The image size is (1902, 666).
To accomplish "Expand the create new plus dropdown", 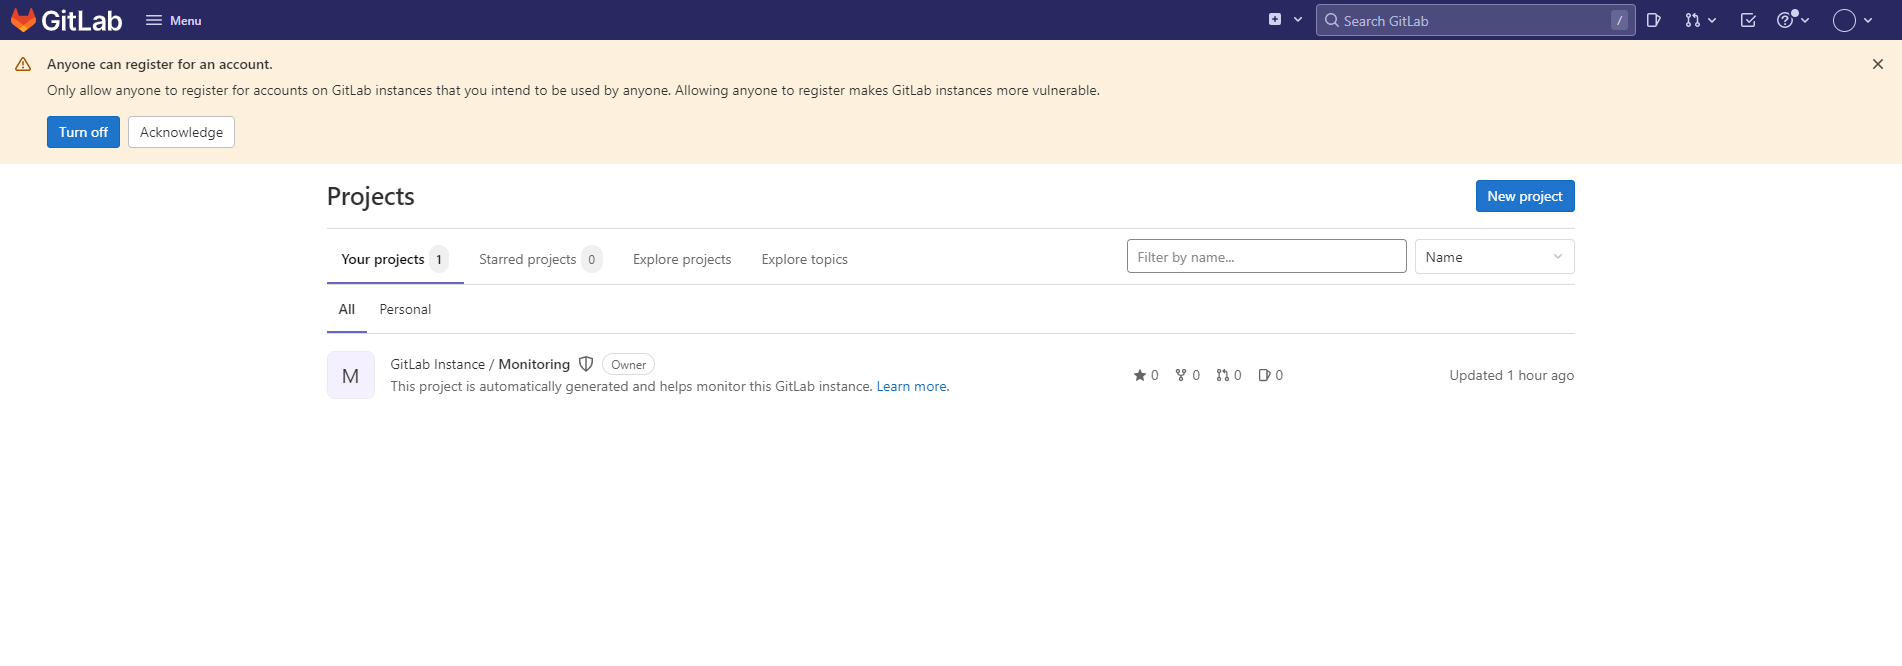I will pos(1285,20).
